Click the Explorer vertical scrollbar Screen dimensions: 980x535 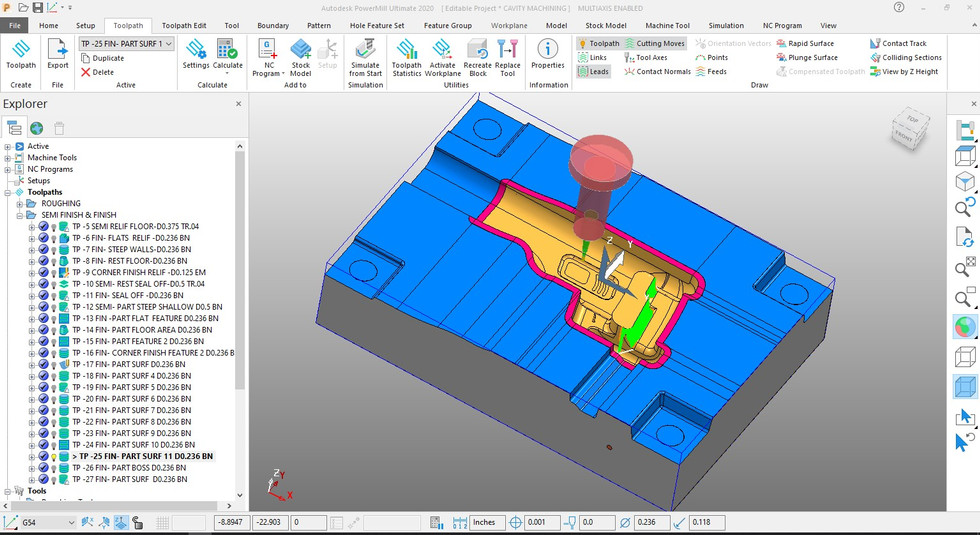click(x=239, y=269)
